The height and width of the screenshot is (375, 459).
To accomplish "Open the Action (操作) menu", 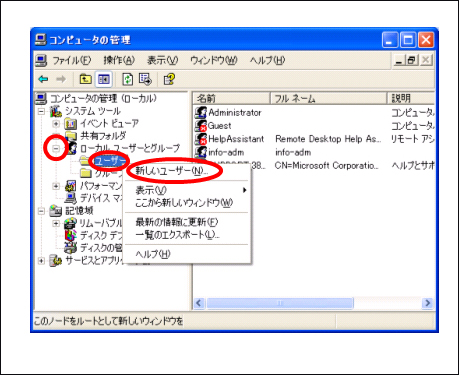I will click(x=119, y=60).
